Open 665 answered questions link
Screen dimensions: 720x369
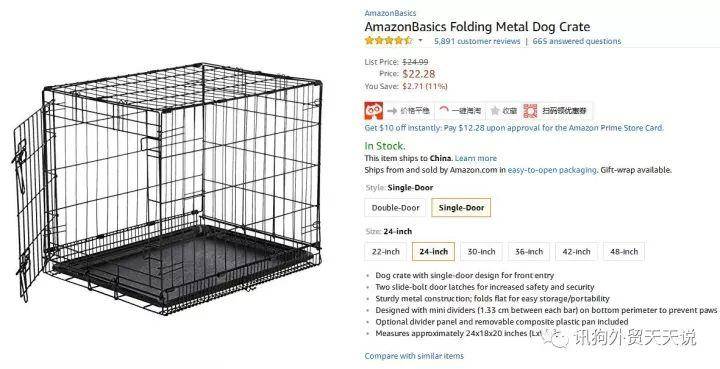577,41
